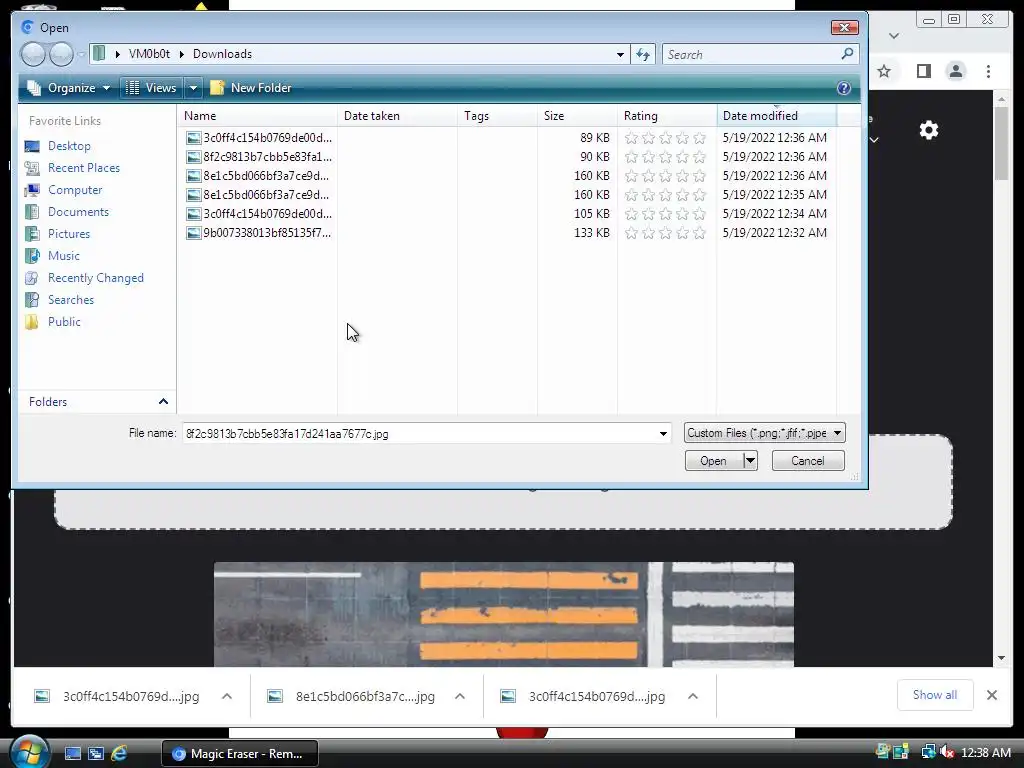Close the Chrome downloads bar
The height and width of the screenshot is (768, 1024).
[x=992, y=695]
